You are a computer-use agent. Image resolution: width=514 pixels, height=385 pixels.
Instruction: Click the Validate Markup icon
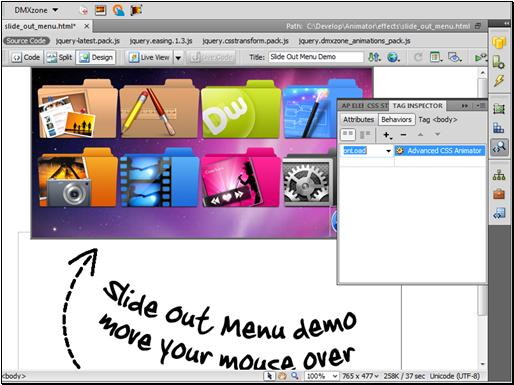click(480, 58)
